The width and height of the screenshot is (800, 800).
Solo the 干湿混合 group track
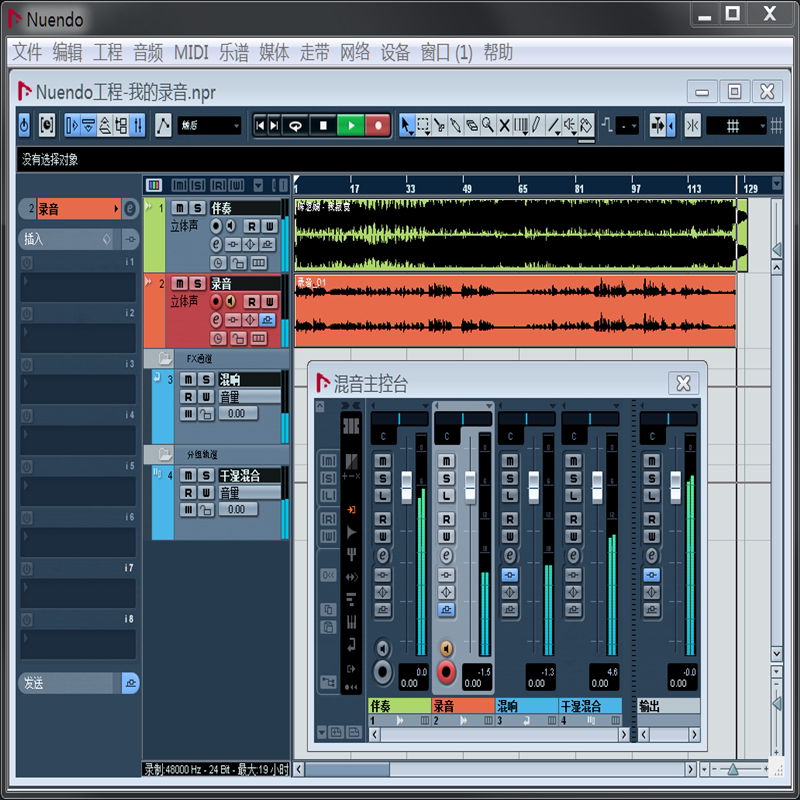(206, 475)
